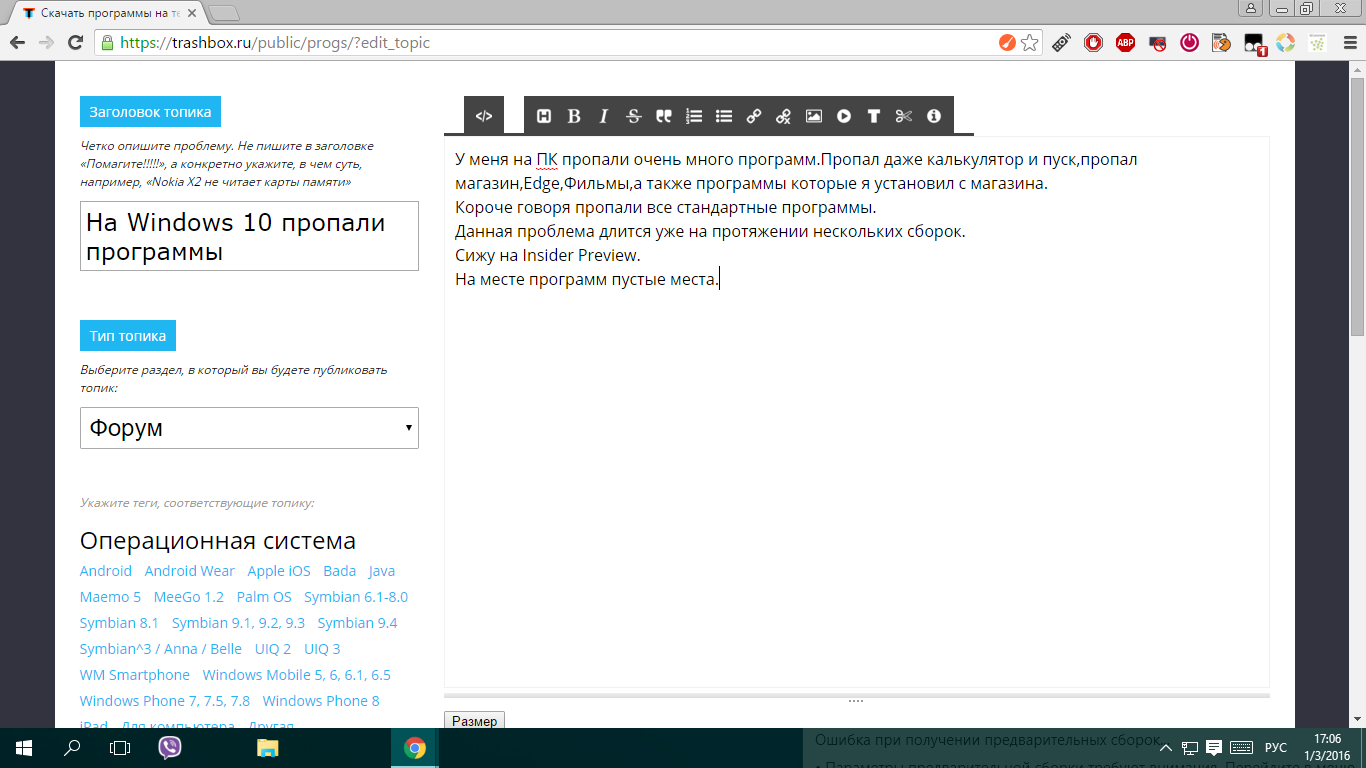
Task: Open Adblock Plus extension
Action: (1125, 43)
